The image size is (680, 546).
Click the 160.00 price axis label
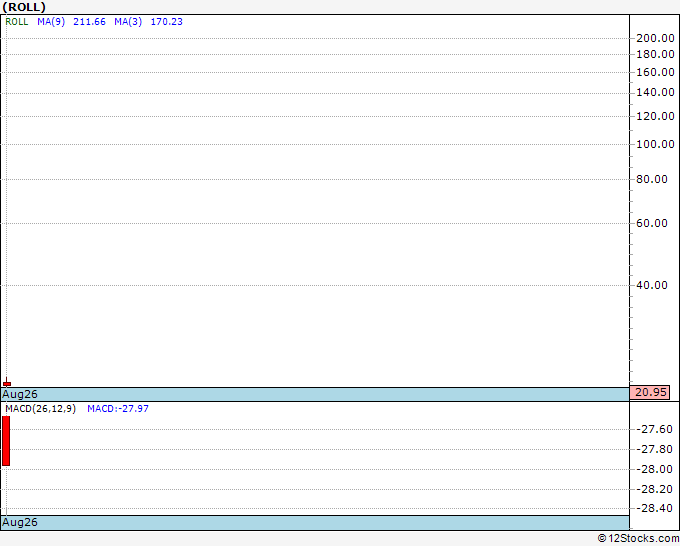(x=655, y=72)
